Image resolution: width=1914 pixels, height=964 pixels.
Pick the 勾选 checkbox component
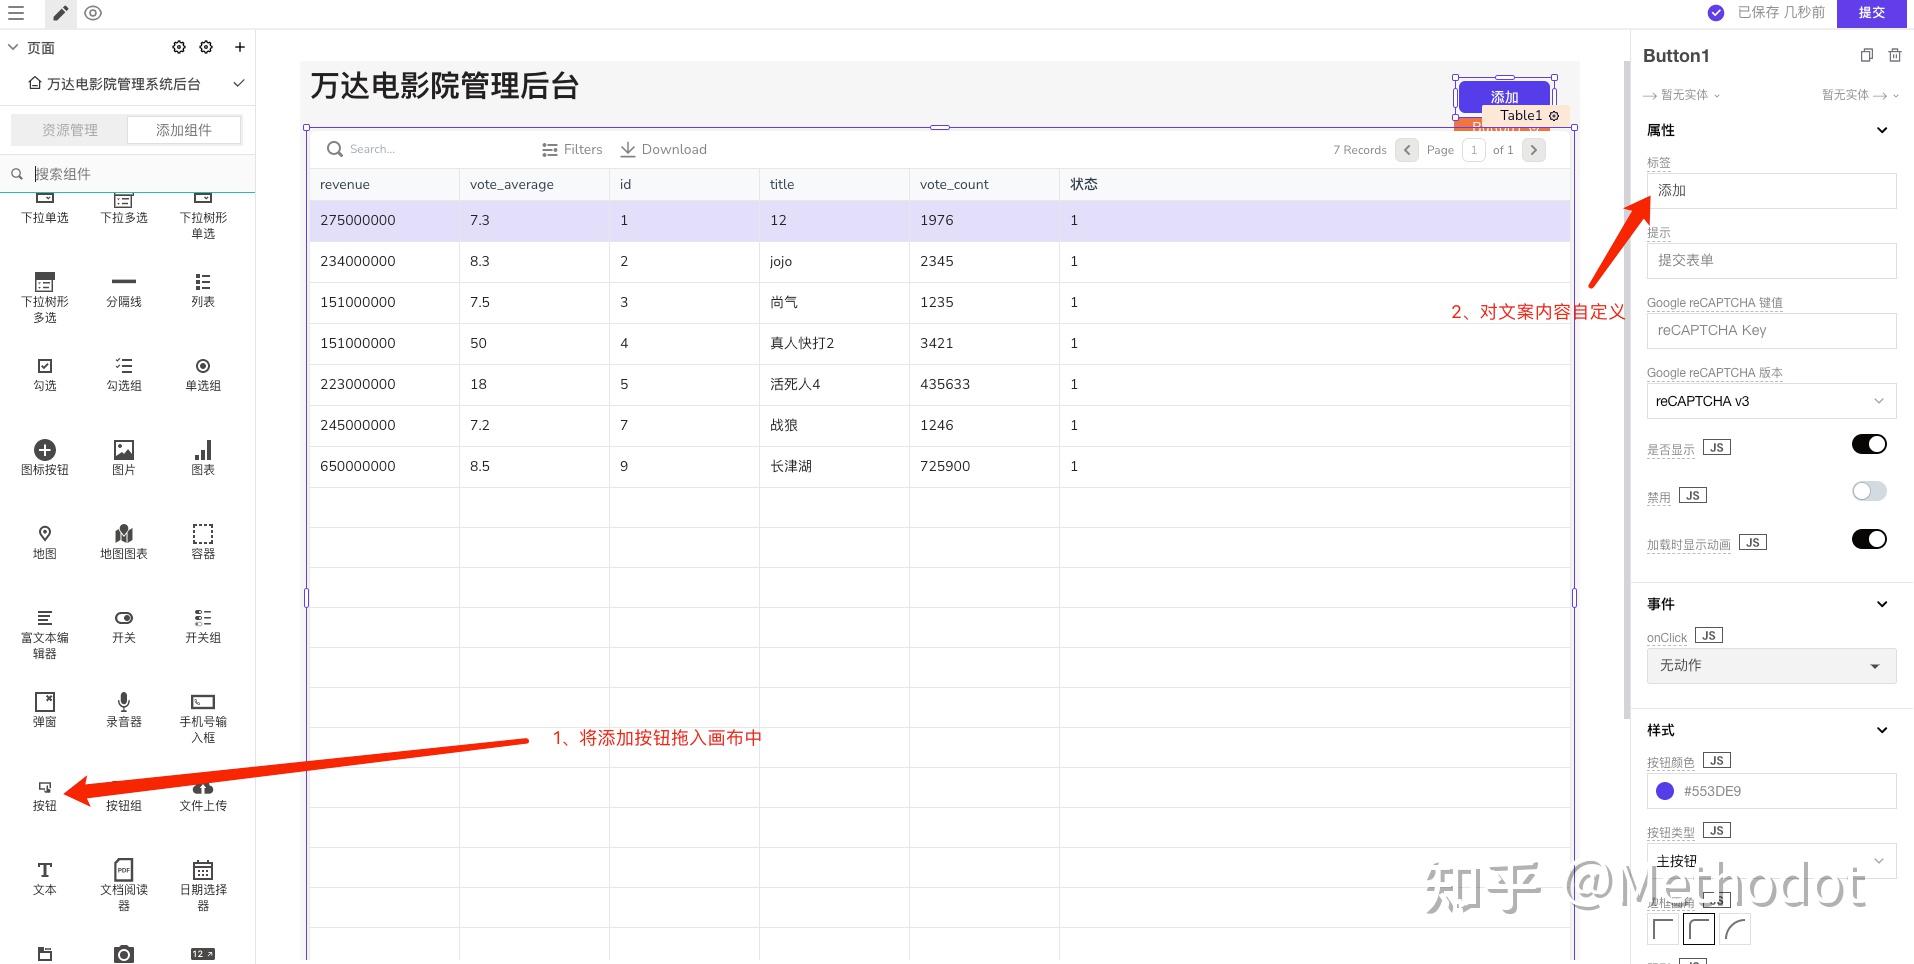click(45, 374)
